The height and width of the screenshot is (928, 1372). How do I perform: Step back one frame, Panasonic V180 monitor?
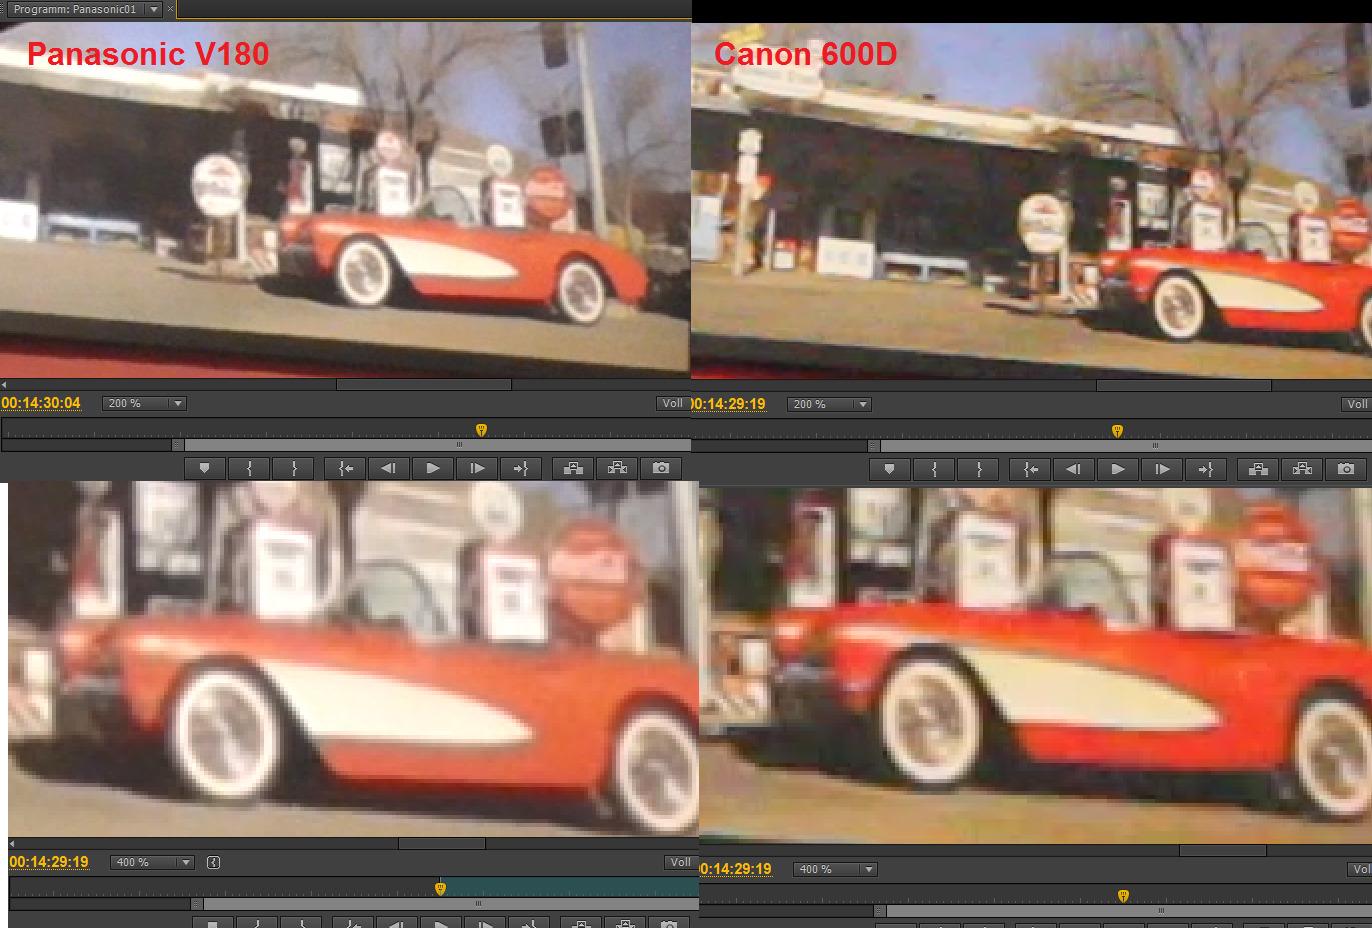click(389, 468)
